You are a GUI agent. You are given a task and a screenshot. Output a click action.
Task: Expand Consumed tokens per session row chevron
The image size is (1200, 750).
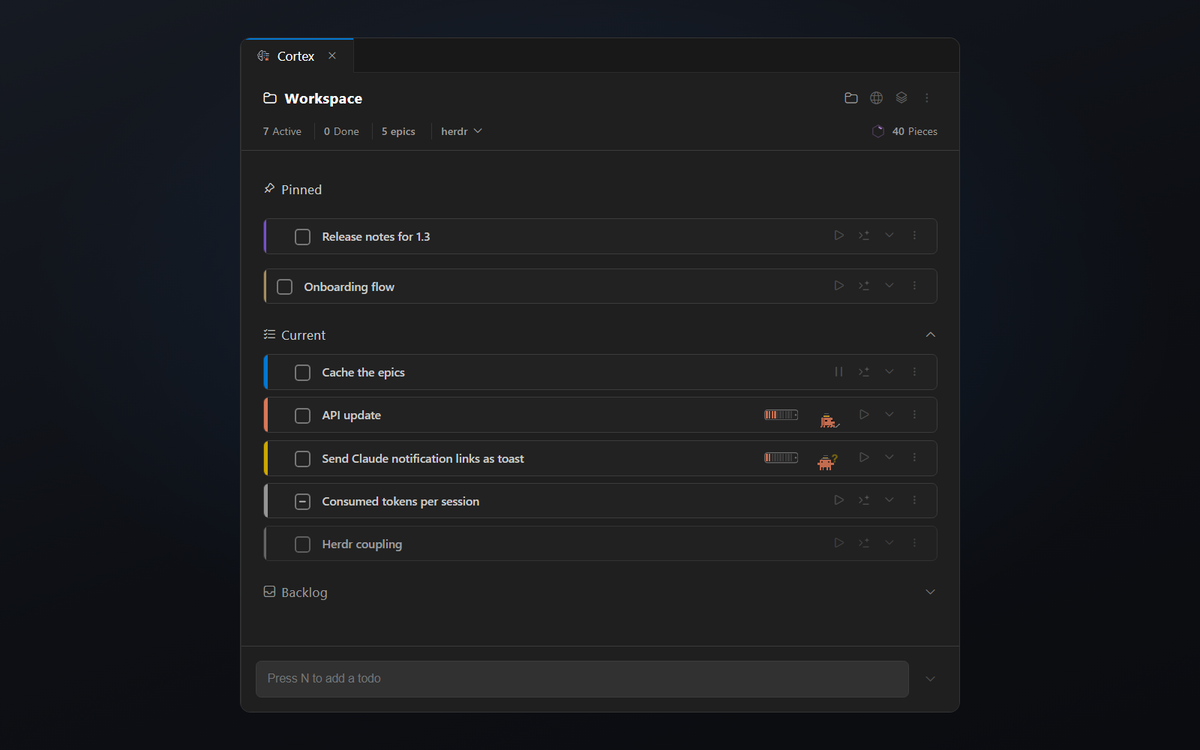[x=889, y=500]
